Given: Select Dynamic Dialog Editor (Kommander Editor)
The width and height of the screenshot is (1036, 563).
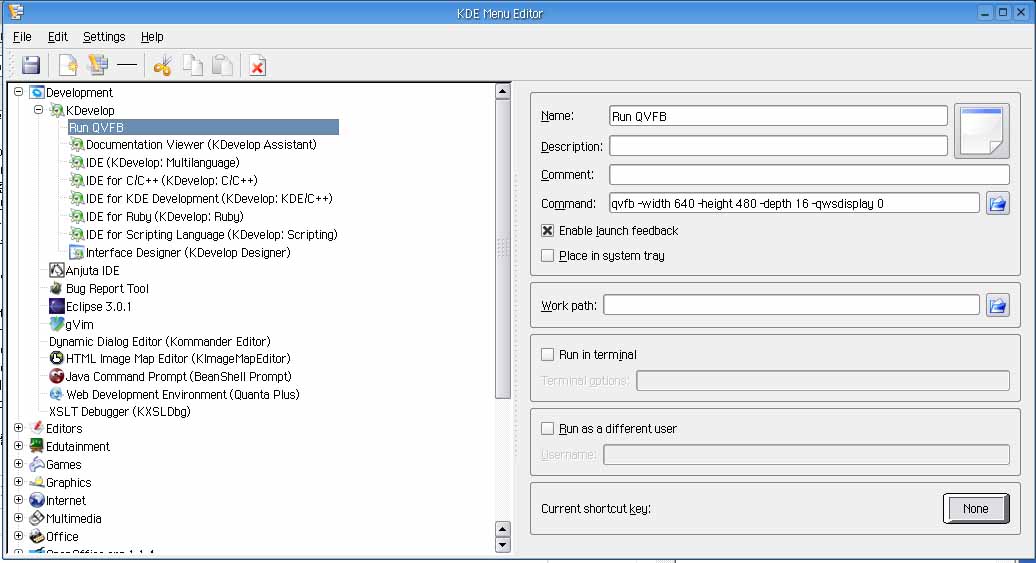Looking at the screenshot, I should pyautogui.click(x=160, y=342).
